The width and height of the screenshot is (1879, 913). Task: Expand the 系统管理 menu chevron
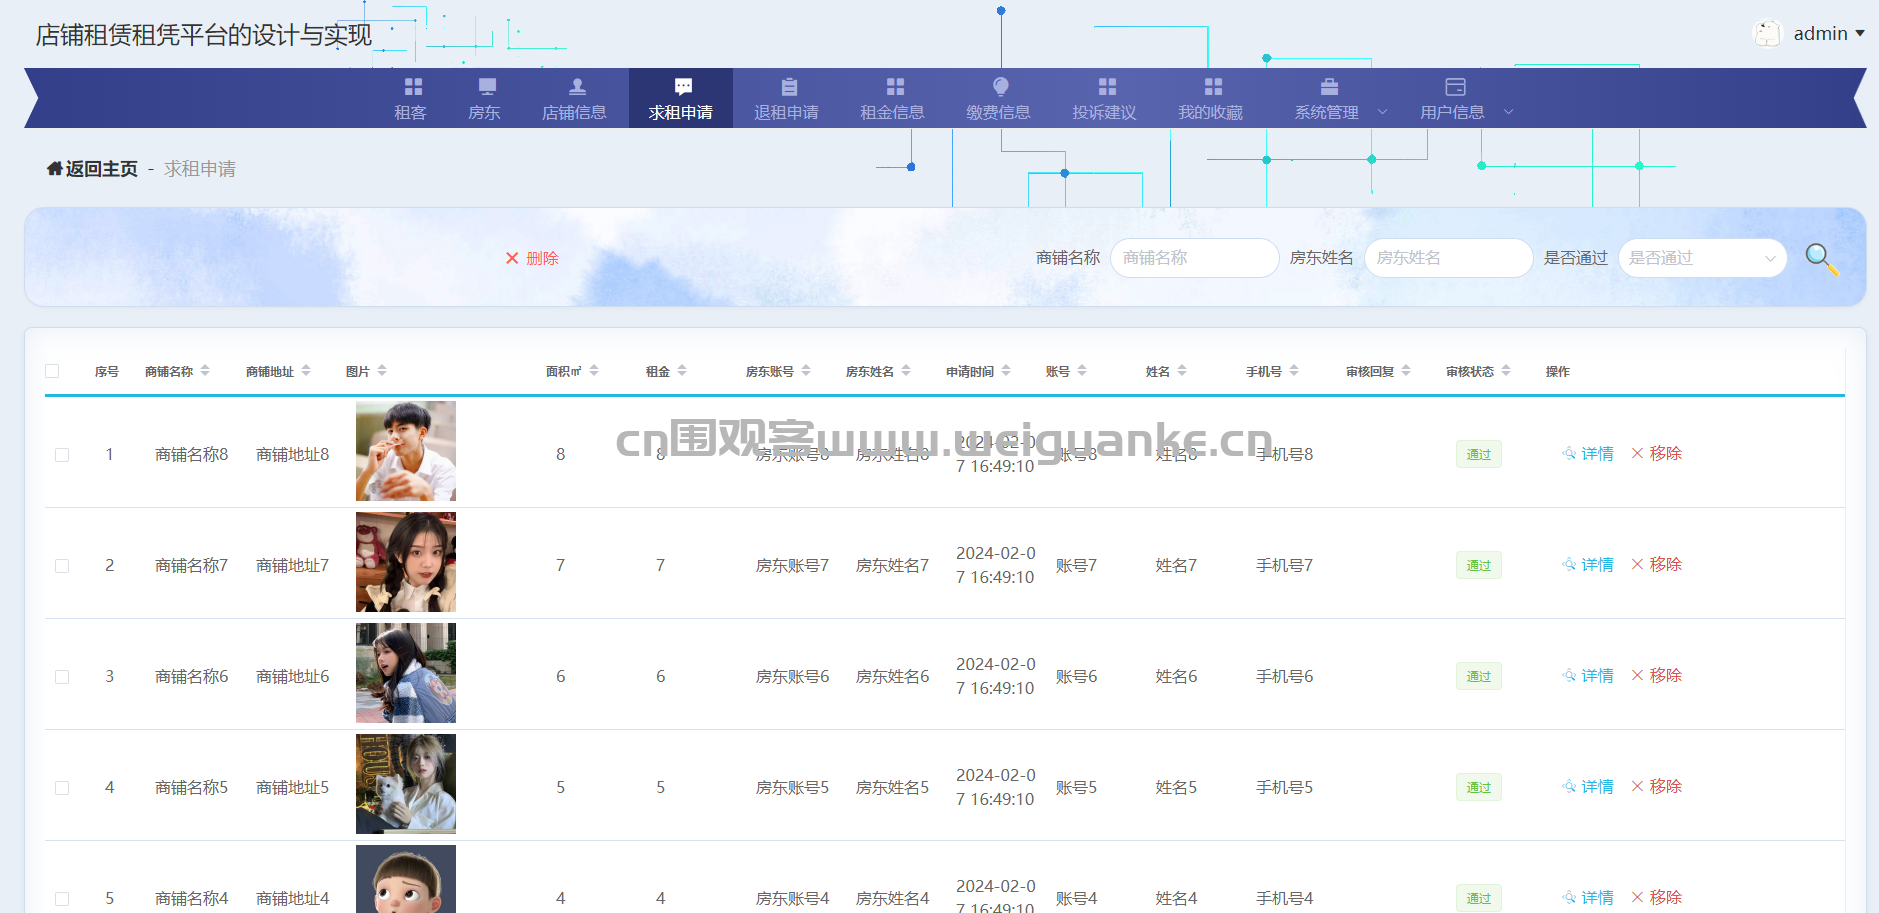1383,112
